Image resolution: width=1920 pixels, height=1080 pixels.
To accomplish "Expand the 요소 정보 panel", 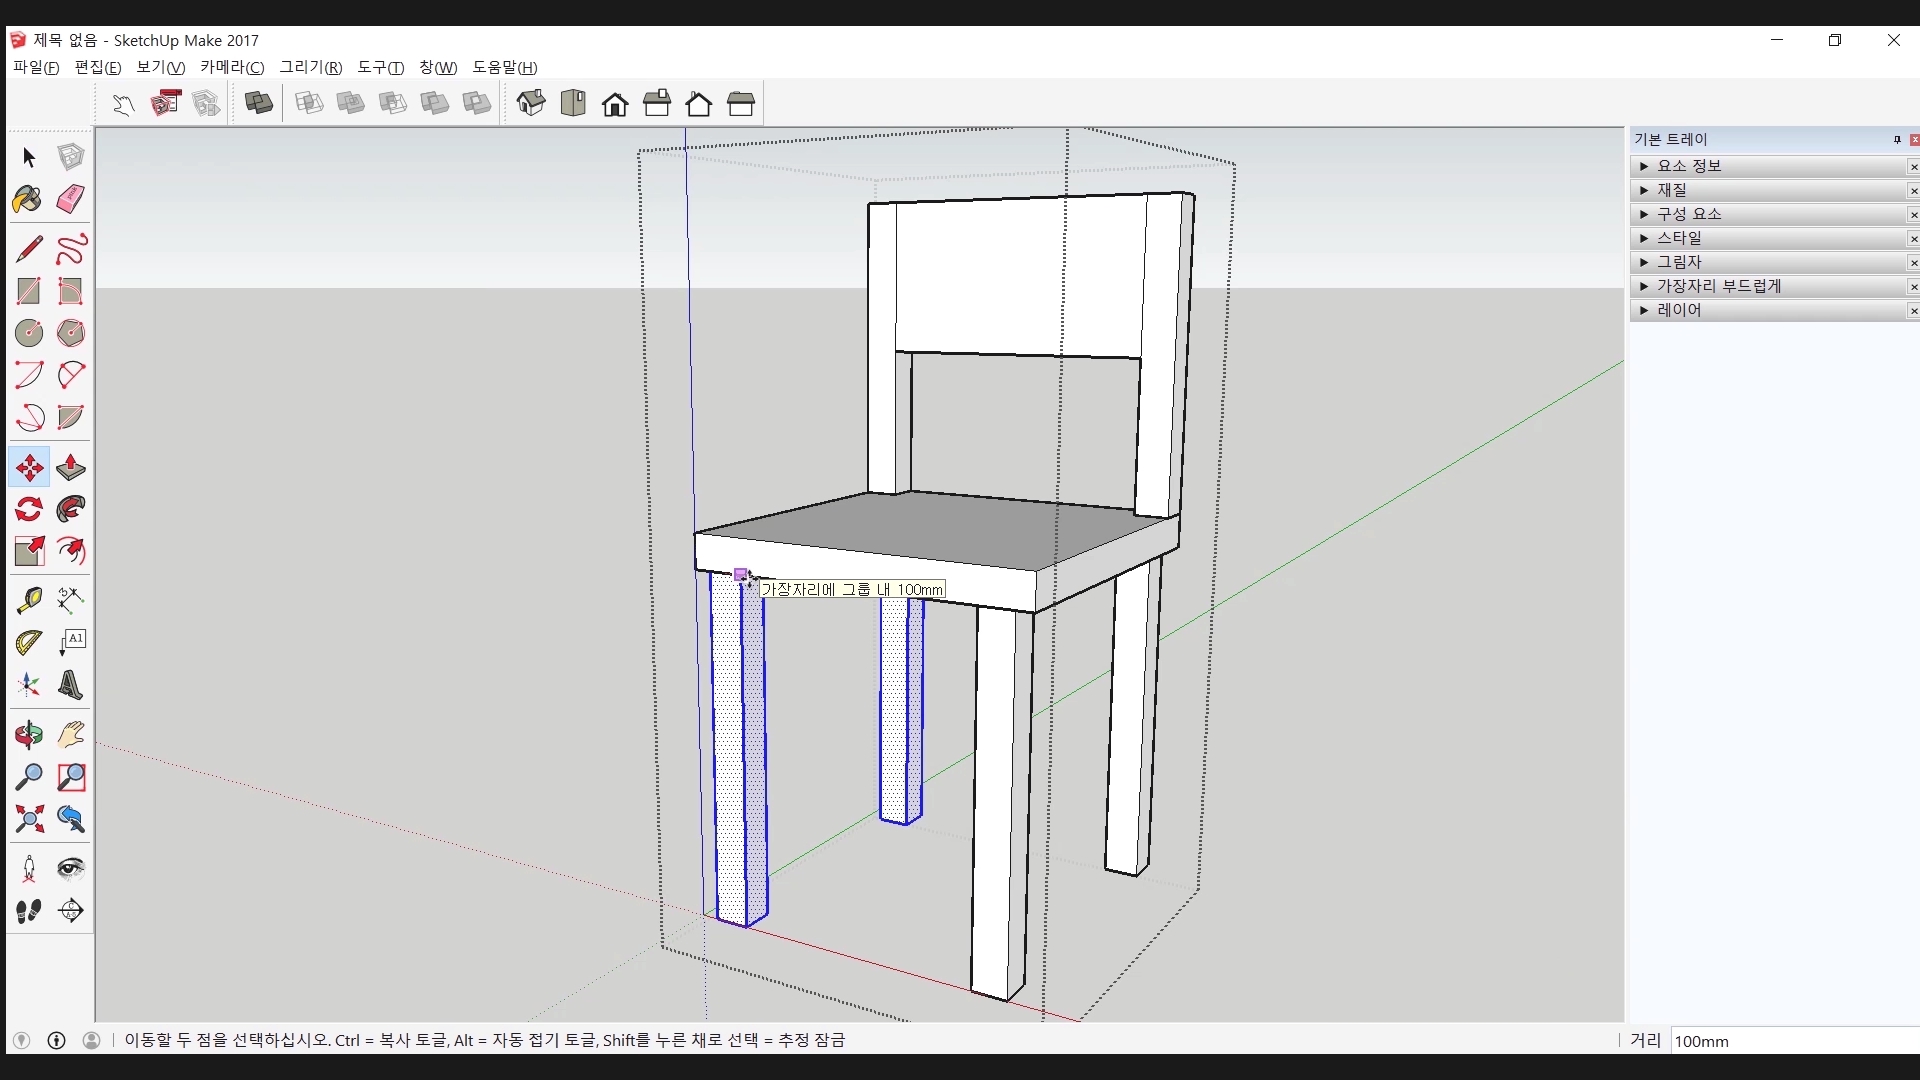I will pos(1689,166).
